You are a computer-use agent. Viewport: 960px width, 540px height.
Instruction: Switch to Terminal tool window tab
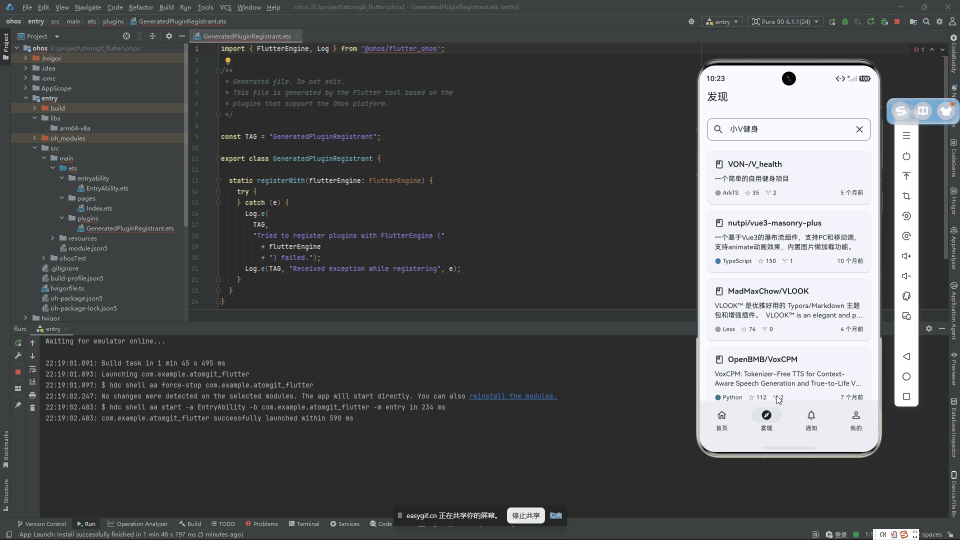point(304,524)
